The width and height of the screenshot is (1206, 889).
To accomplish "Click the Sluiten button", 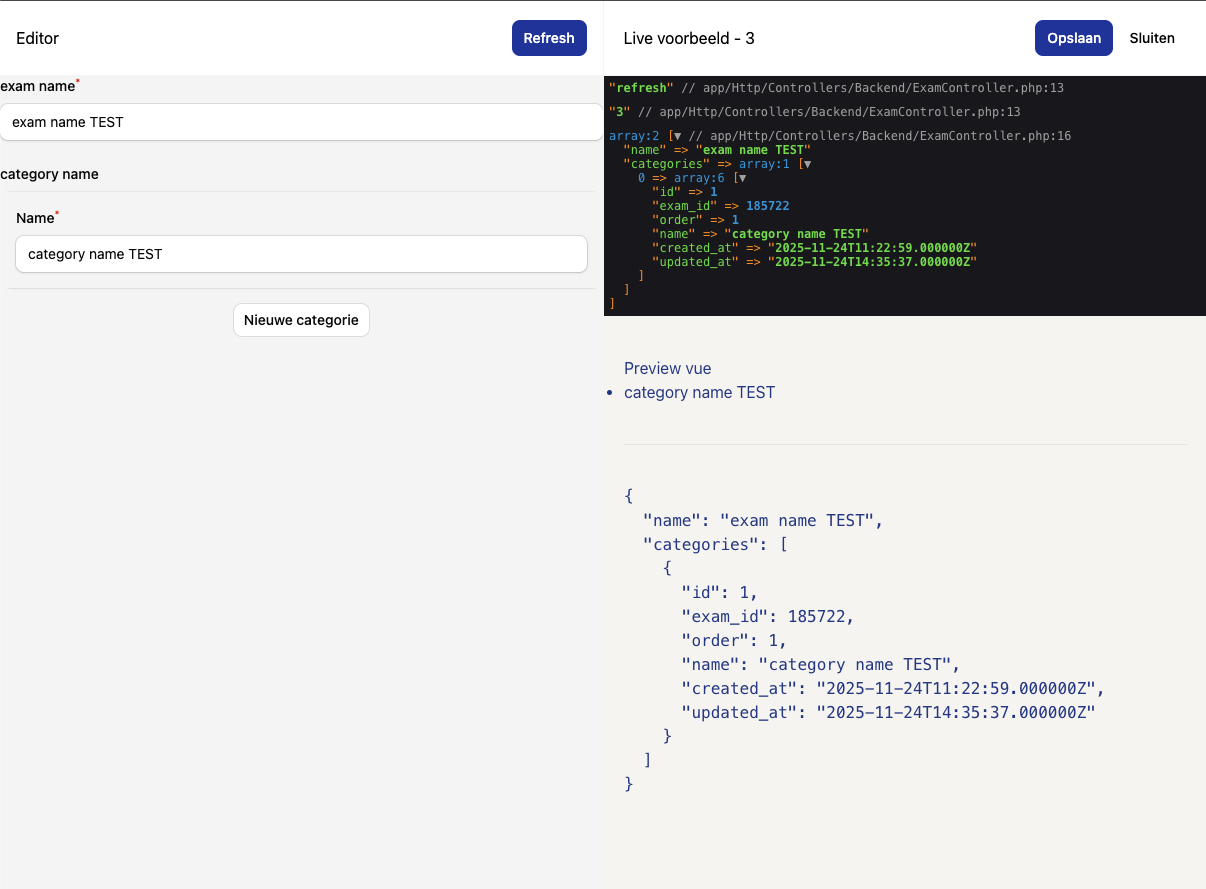I will pyautogui.click(x=1151, y=37).
